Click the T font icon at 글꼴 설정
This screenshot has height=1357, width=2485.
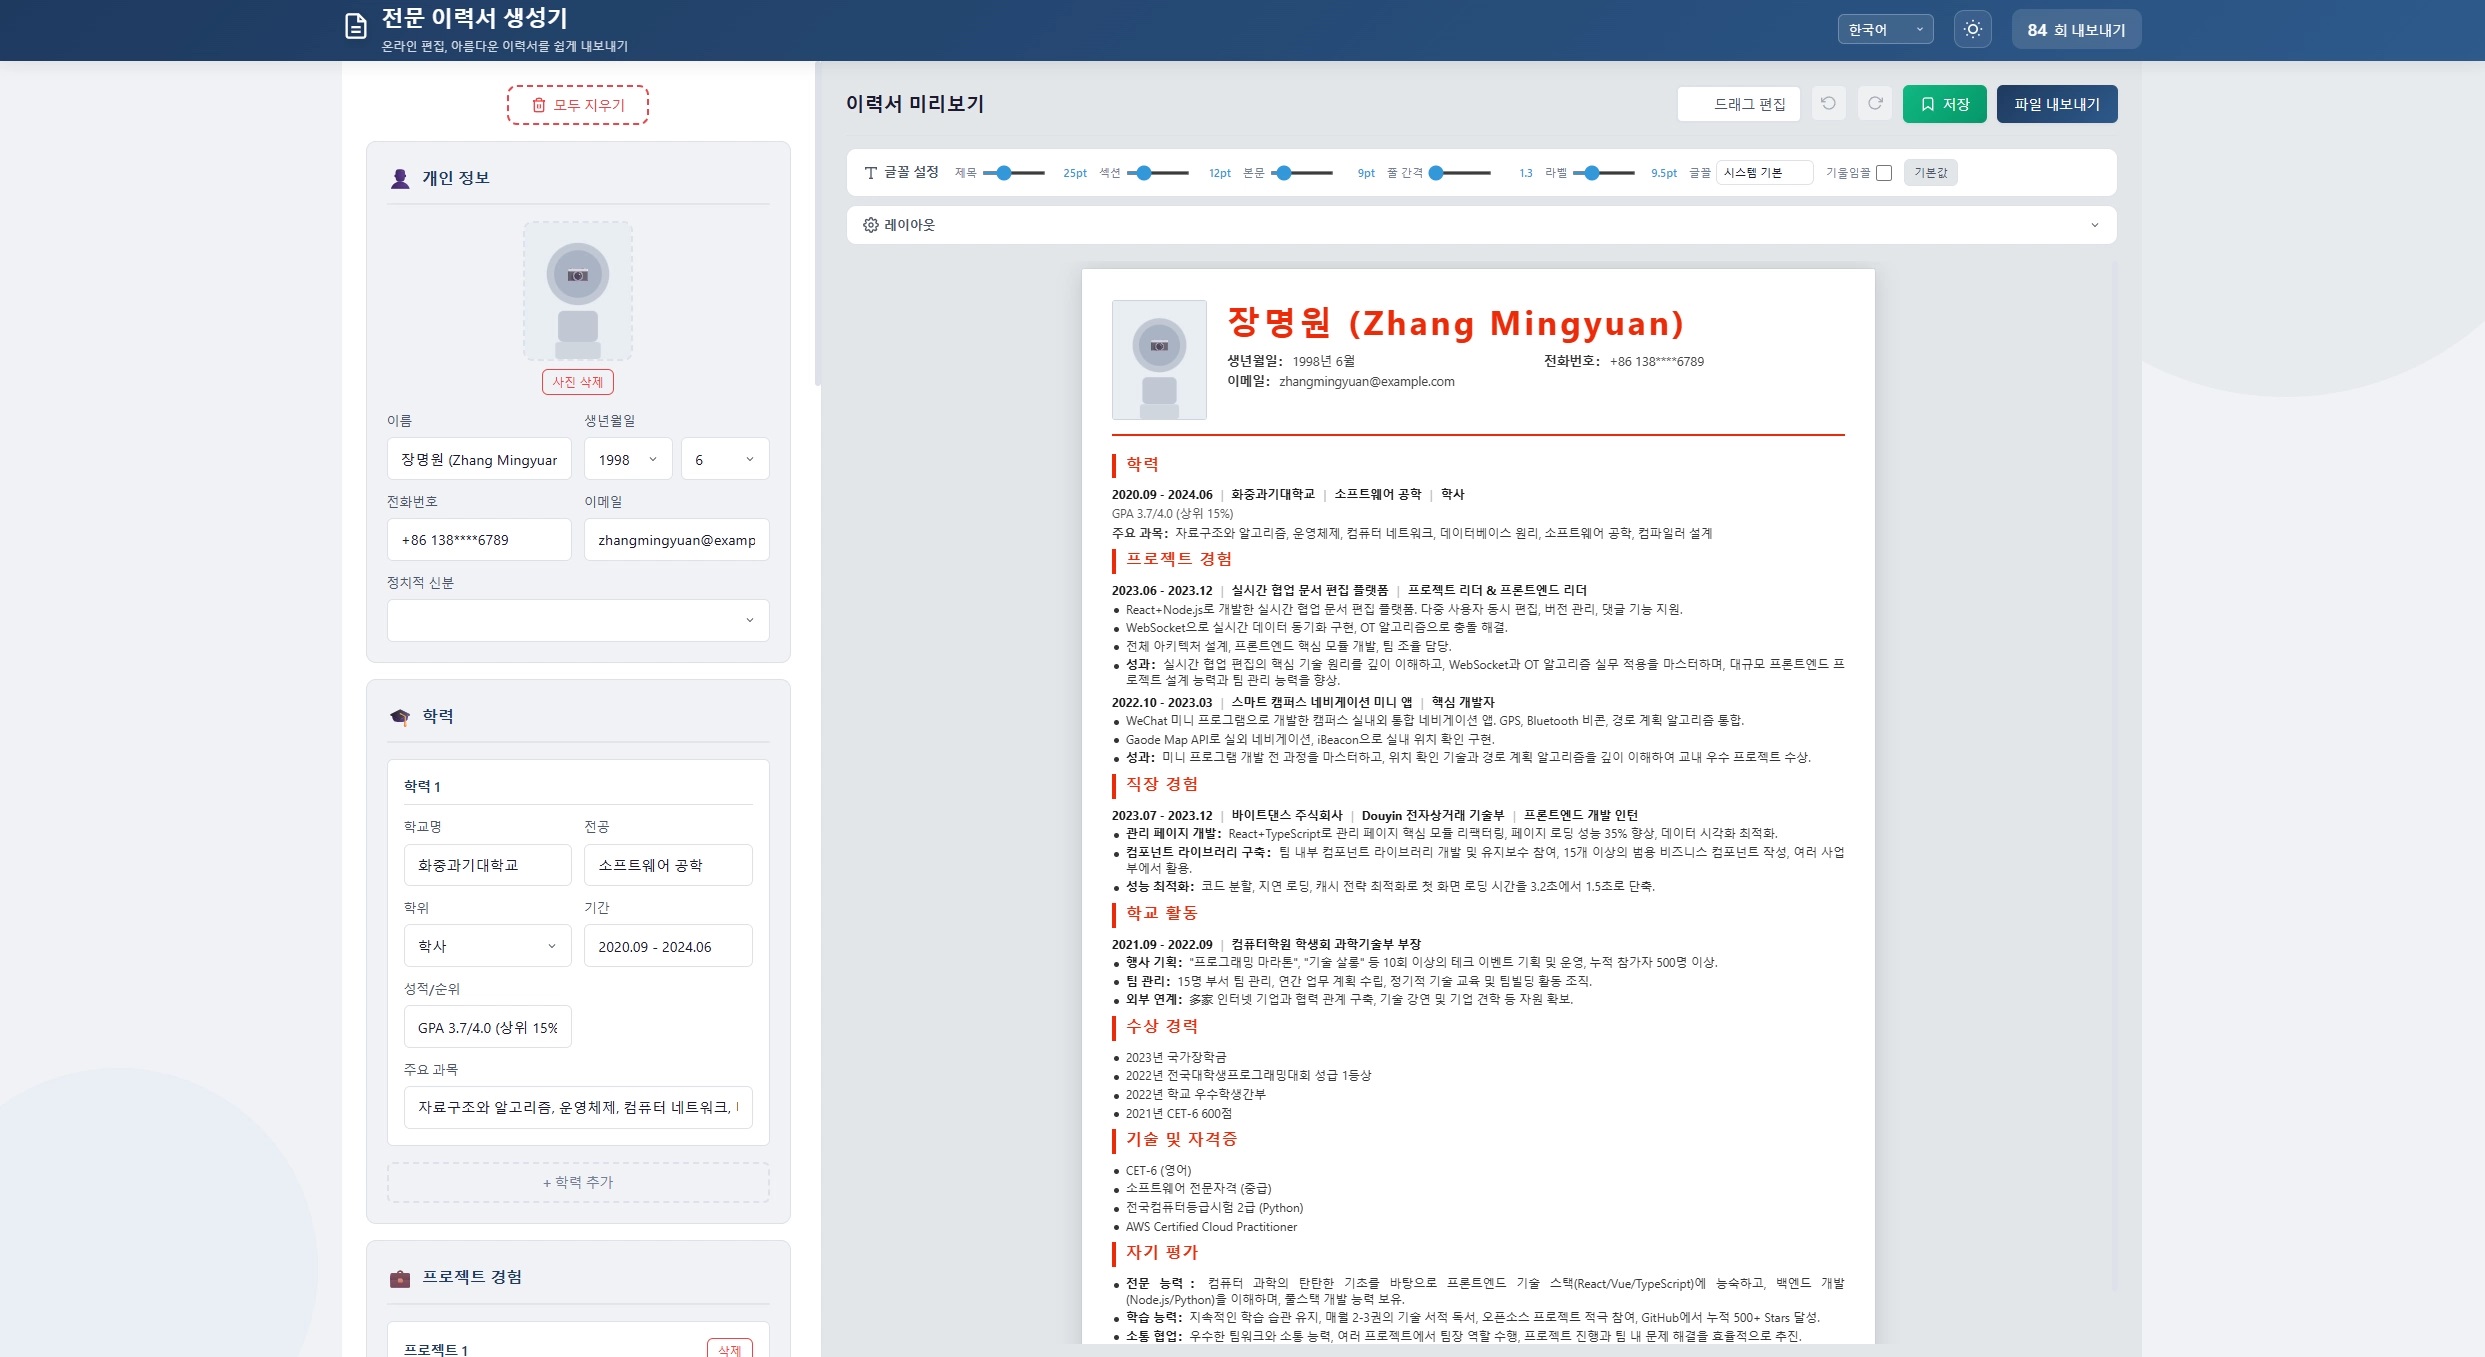click(x=871, y=173)
